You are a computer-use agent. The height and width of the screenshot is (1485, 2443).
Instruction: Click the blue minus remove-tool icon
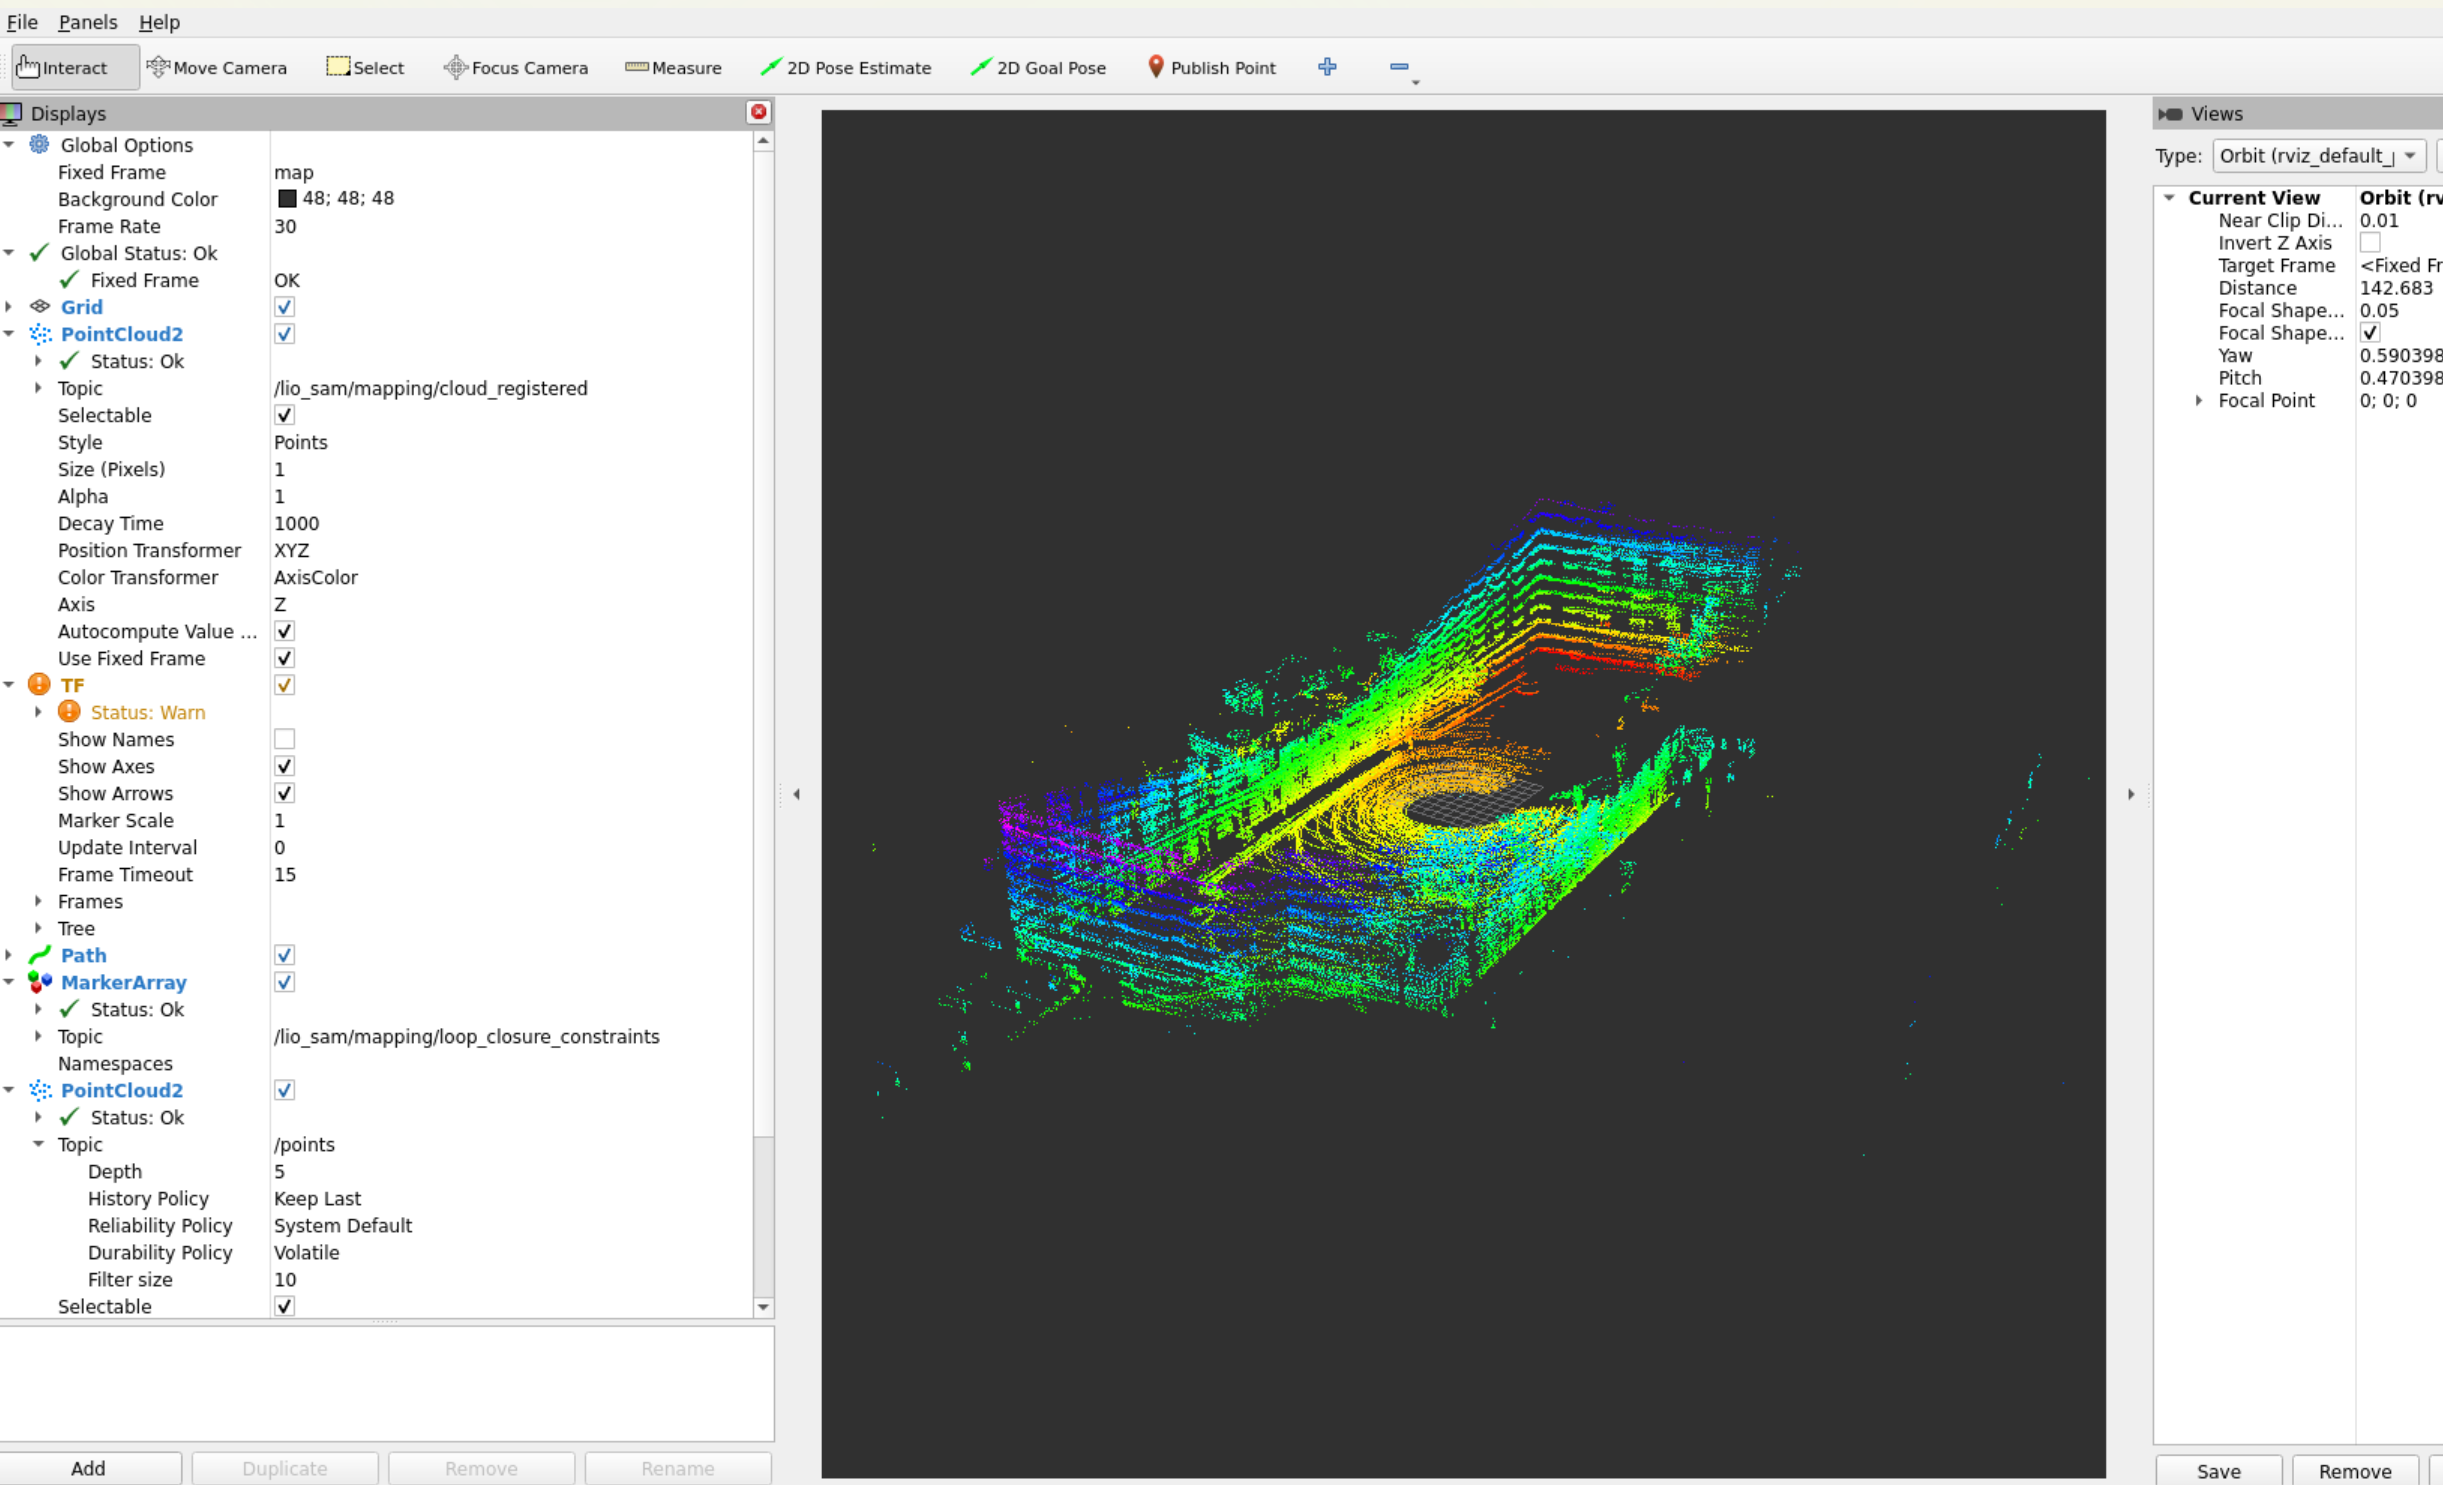click(1398, 67)
